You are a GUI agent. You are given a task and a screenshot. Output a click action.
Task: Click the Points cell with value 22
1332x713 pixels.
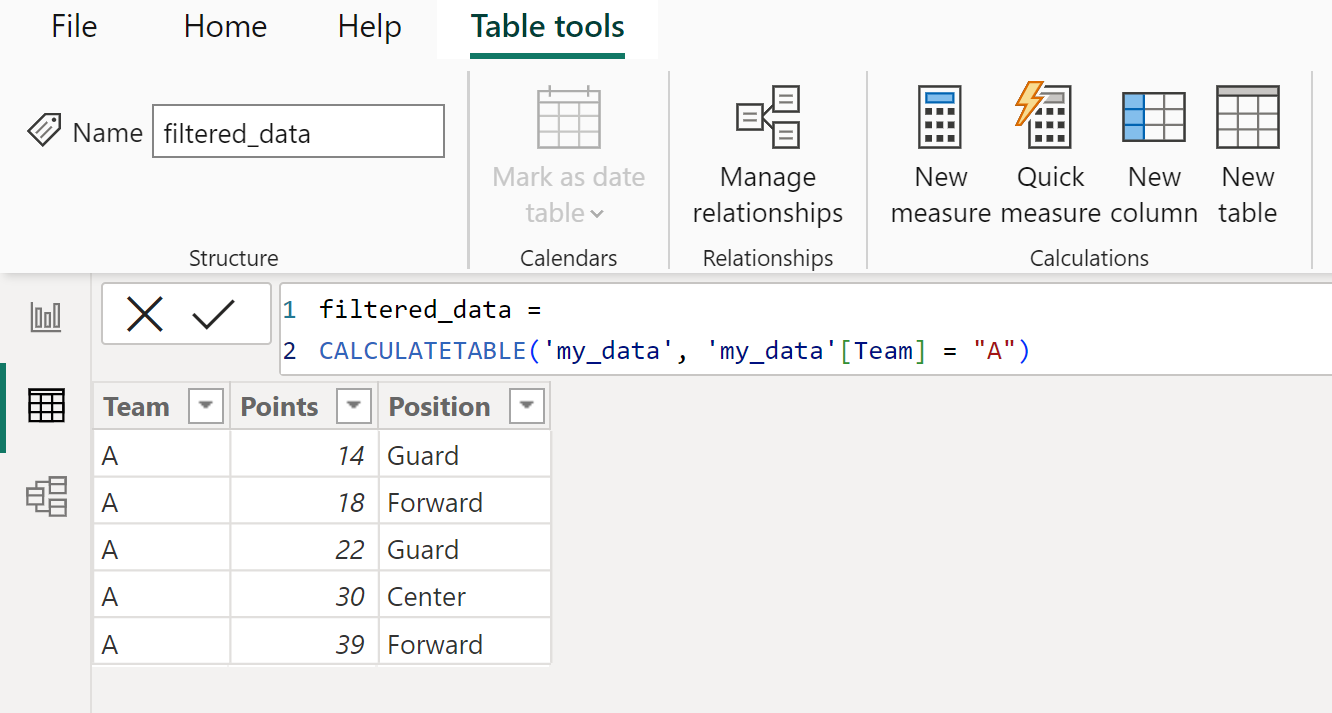click(304, 549)
